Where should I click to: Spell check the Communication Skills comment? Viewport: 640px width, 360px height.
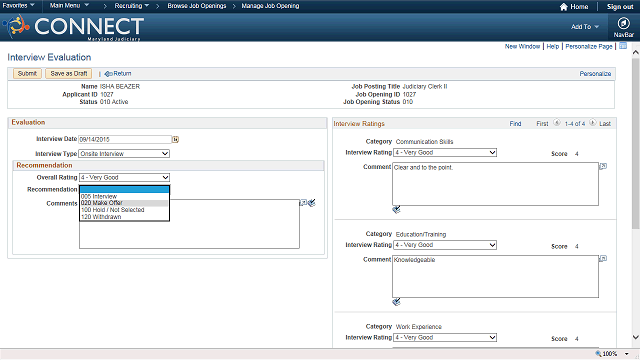396,210
